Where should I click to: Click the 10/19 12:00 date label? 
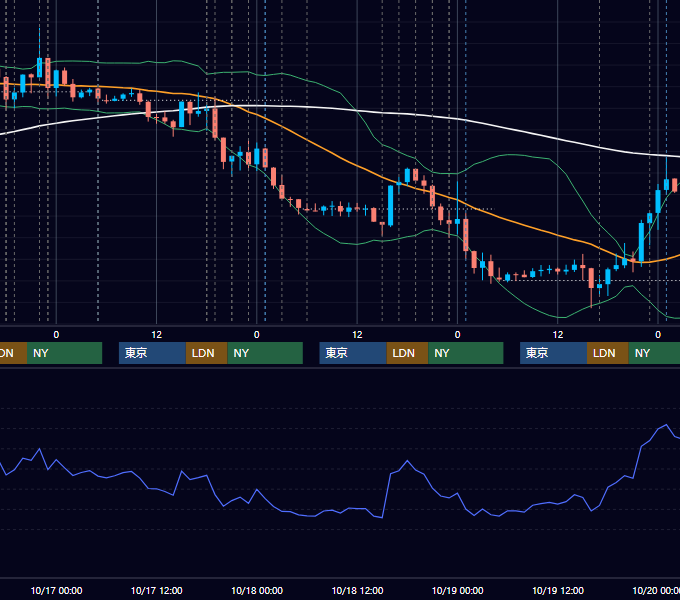pyautogui.click(x=558, y=590)
